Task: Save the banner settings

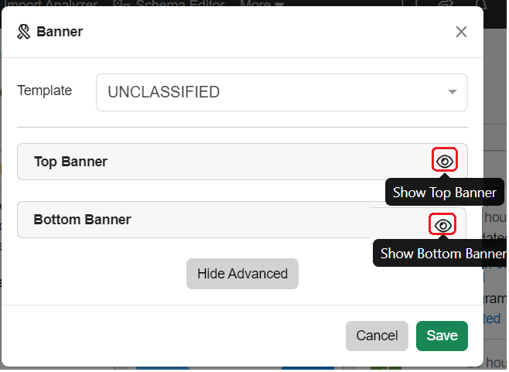Action: point(442,336)
